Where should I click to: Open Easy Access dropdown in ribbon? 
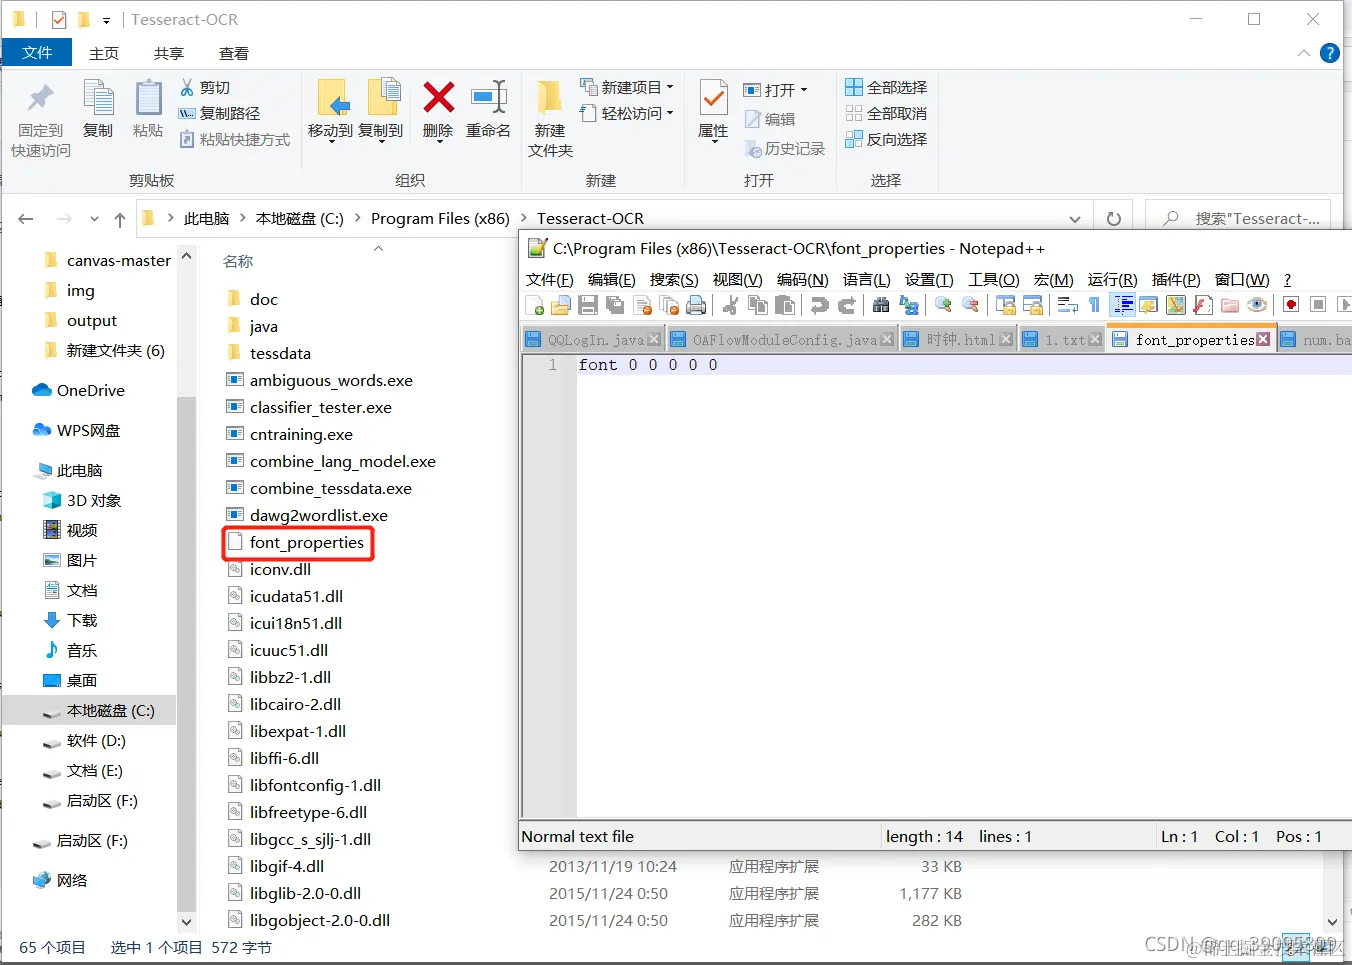[670, 113]
